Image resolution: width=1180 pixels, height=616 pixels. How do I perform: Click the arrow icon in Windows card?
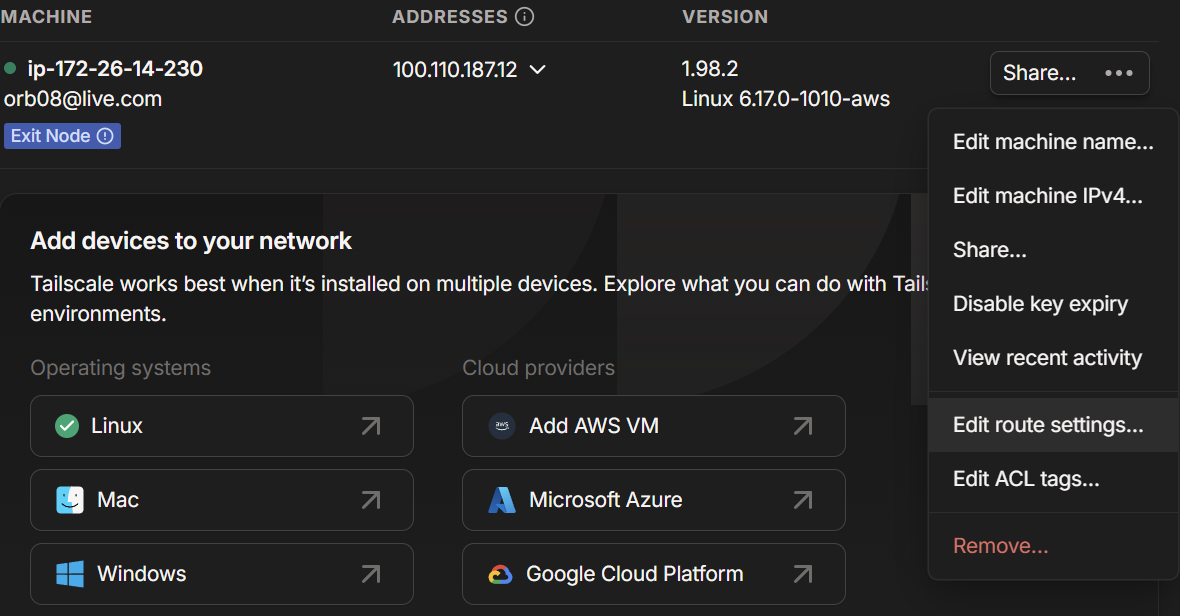coord(370,575)
